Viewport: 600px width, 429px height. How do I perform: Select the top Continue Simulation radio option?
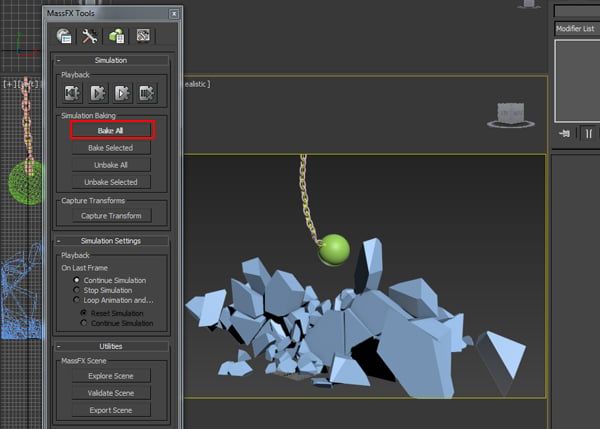click(77, 280)
